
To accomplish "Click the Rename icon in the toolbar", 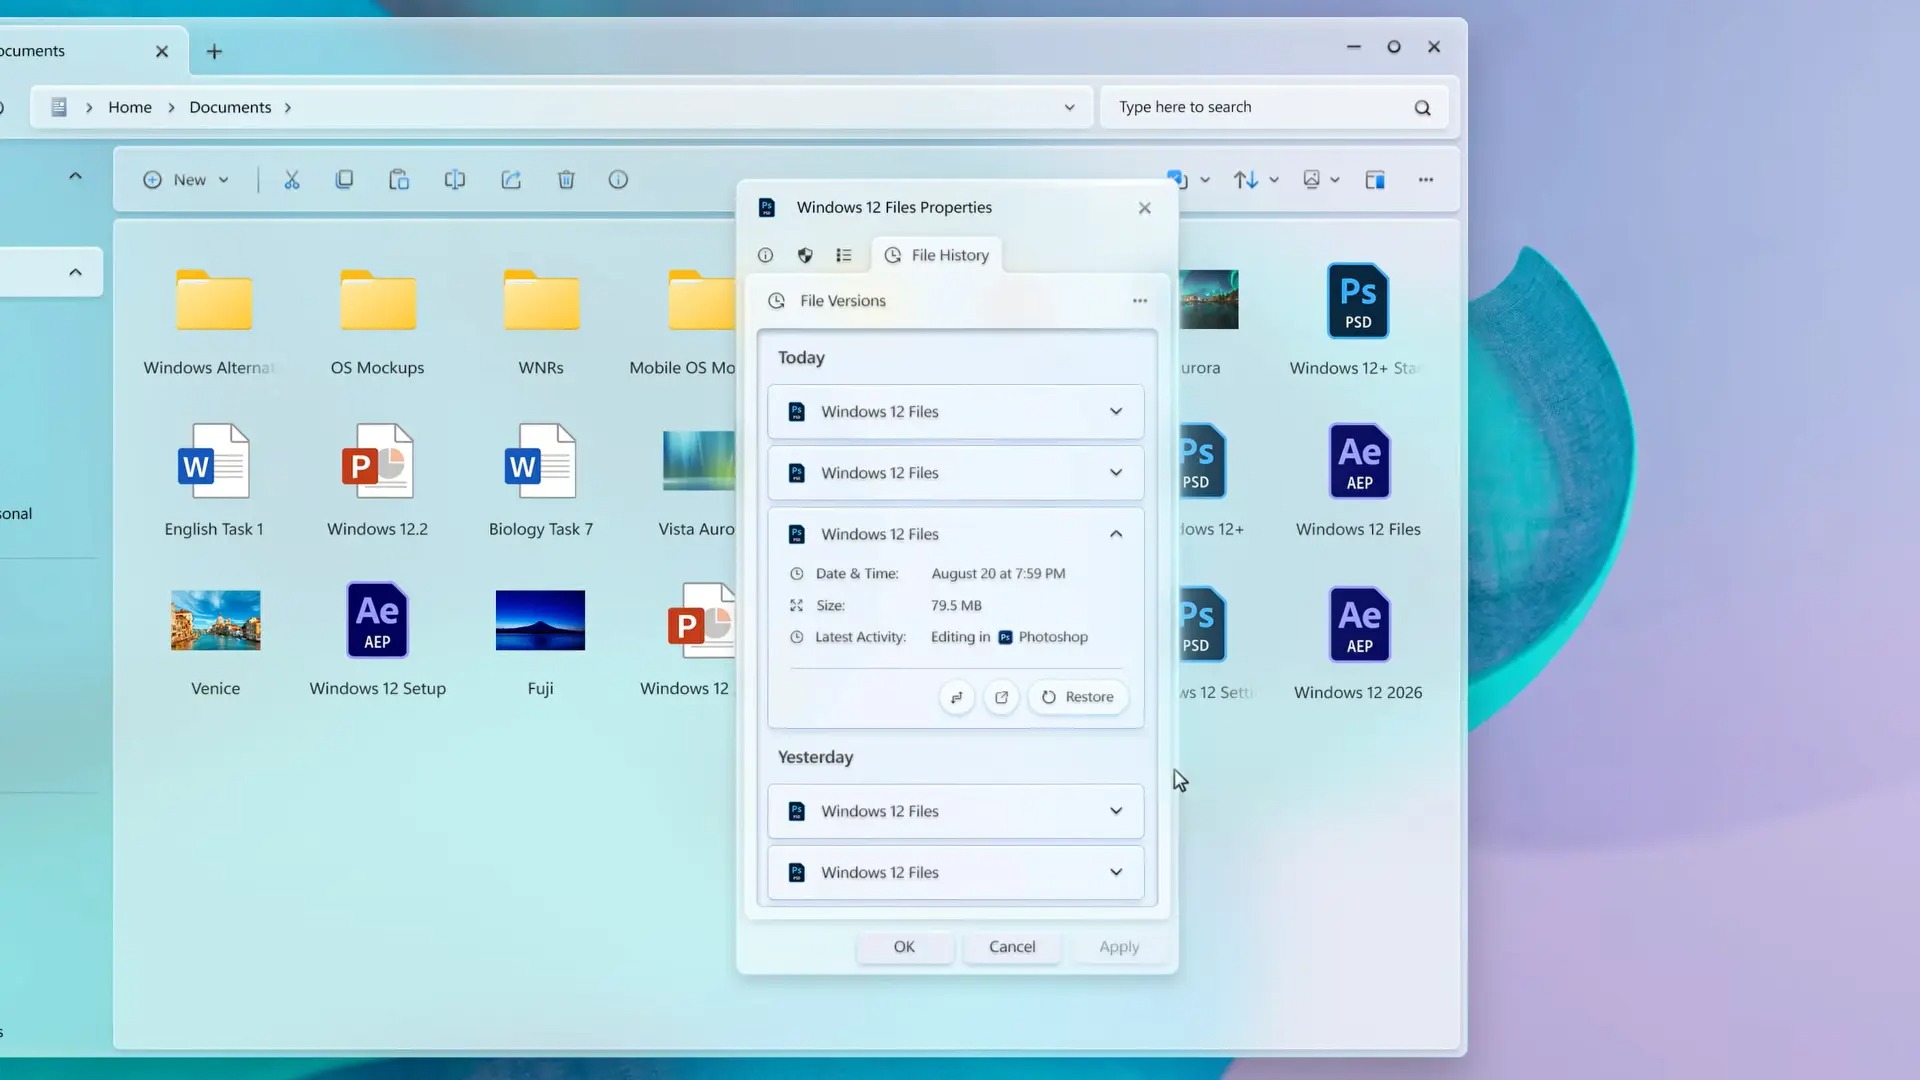I will pyautogui.click(x=454, y=180).
